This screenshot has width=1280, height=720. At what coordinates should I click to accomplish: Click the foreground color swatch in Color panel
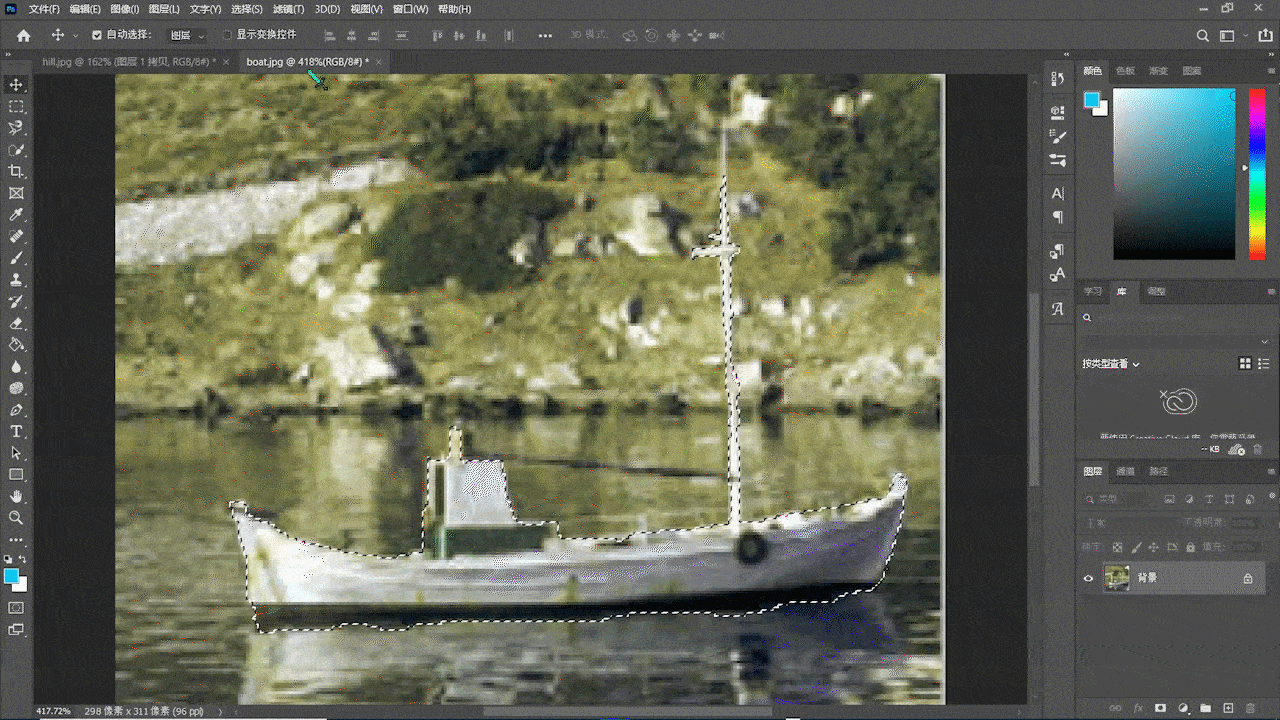tap(1091, 99)
